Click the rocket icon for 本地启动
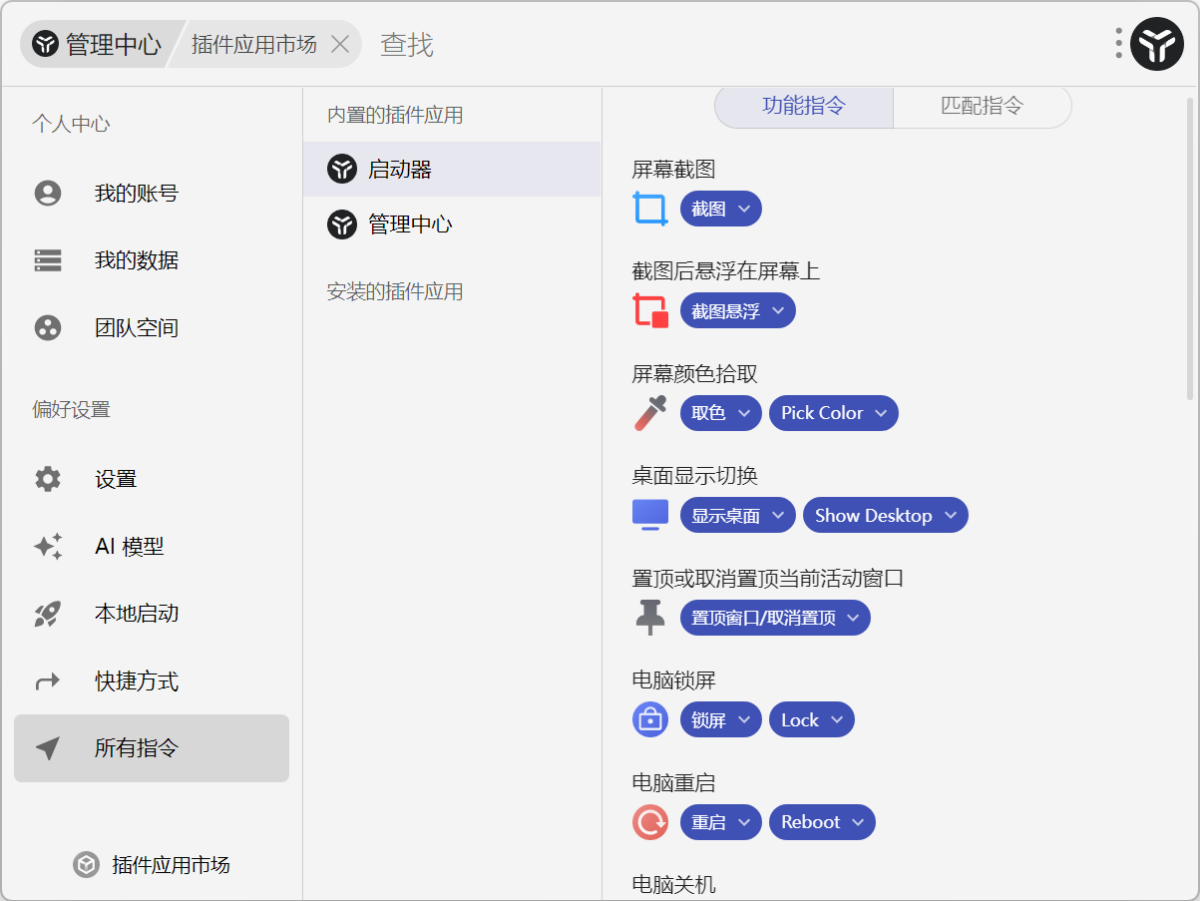Screen dimensions: 1200x901 [x=48, y=613]
